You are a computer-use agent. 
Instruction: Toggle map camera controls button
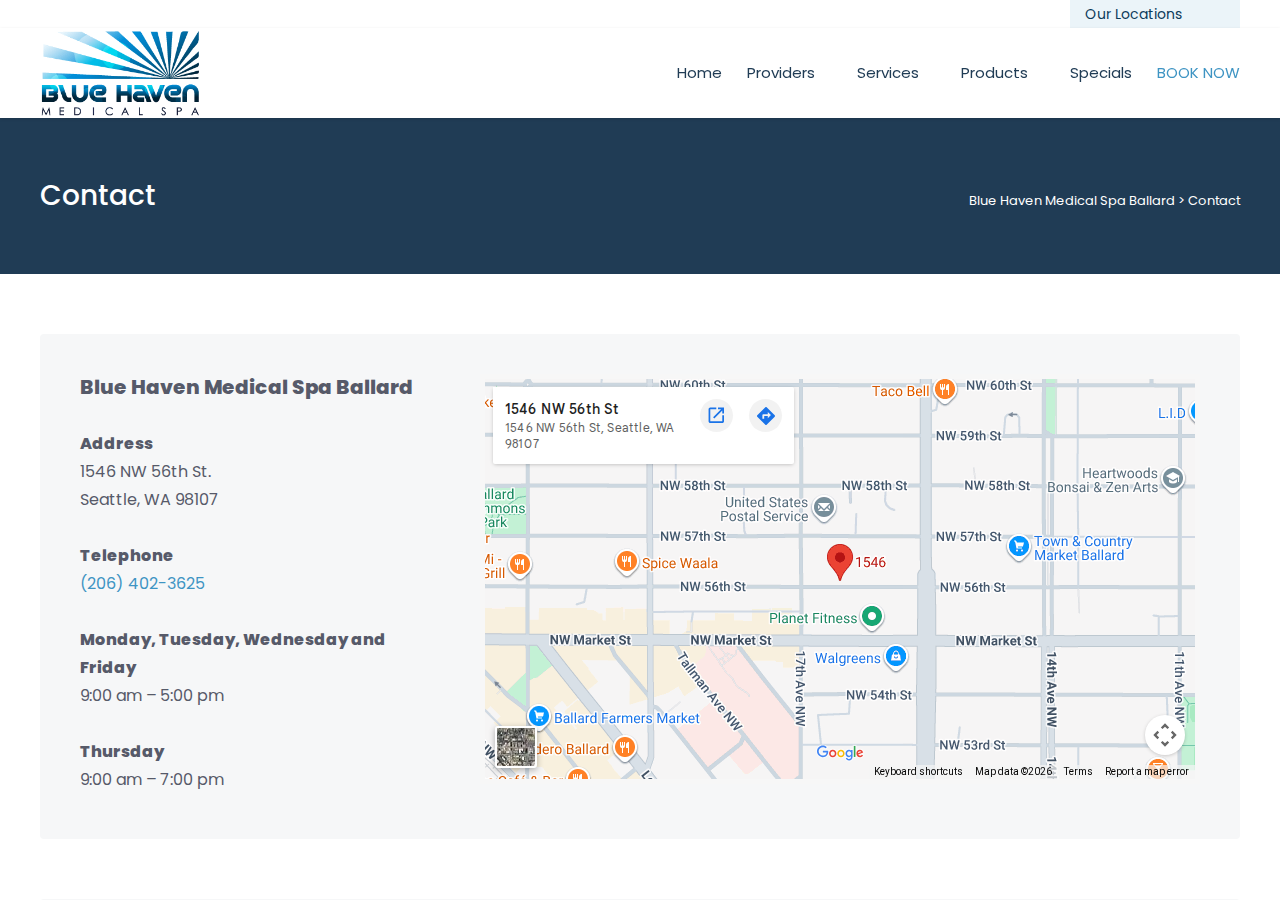[1165, 735]
